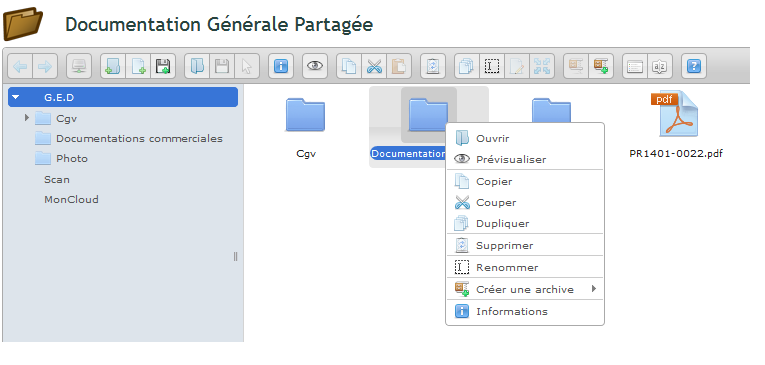The height and width of the screenshot is (365, 765).
Task: Click the toolbar Edit file pencil icon
Action: coord(517,66)
